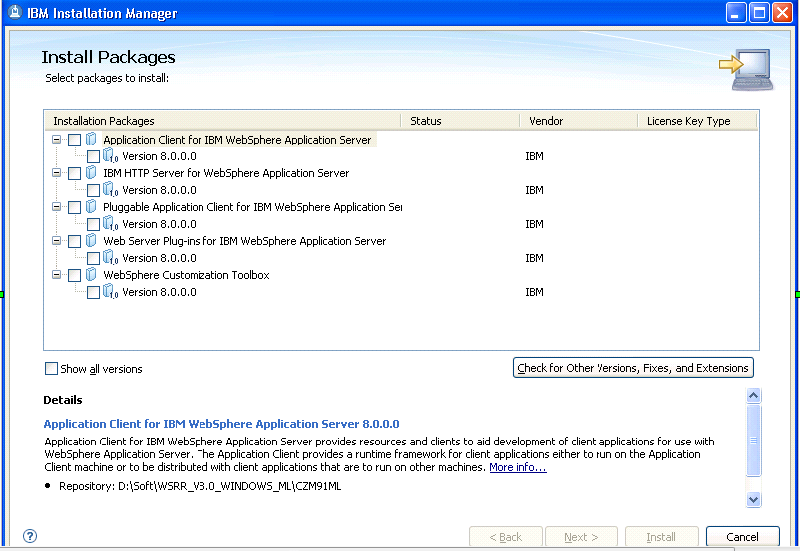The image size is (800, 551).
Task: Open help via question mark icon
Action: coord(30,536)
